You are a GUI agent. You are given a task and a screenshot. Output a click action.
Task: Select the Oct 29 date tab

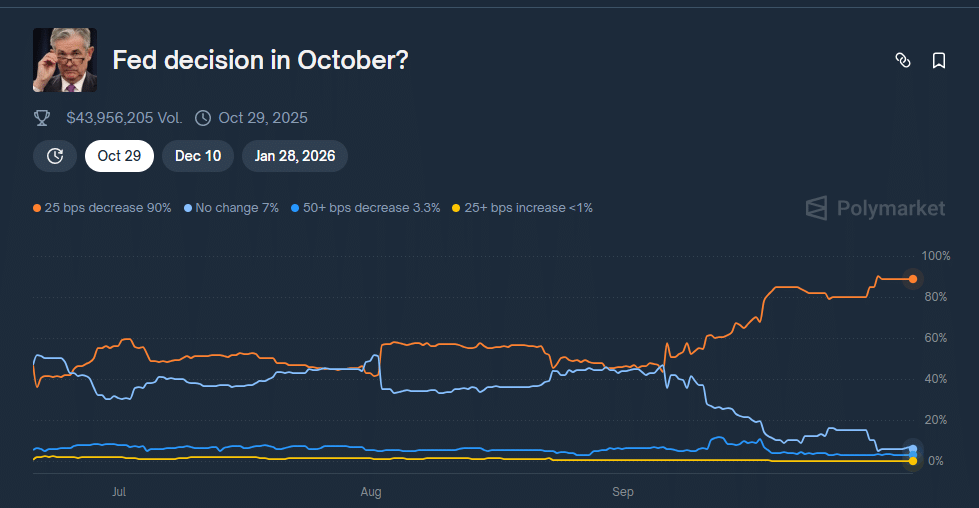(119, 156)
